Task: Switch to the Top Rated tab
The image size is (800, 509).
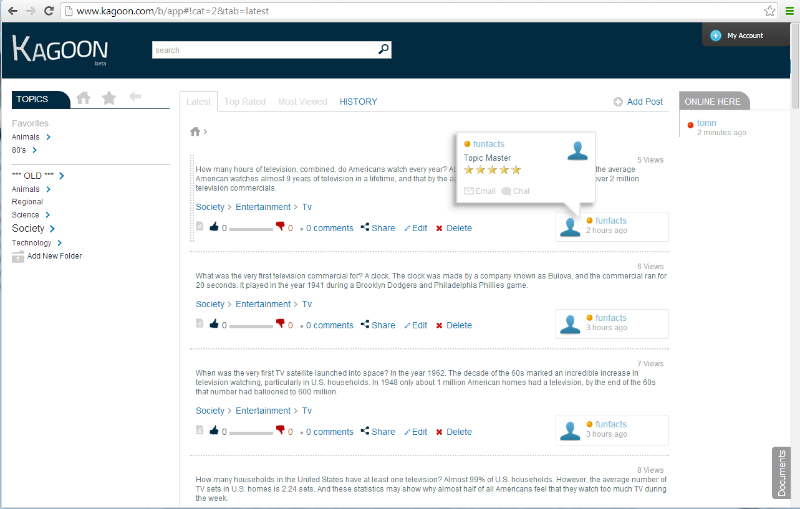Action: [x=244, y=102]
